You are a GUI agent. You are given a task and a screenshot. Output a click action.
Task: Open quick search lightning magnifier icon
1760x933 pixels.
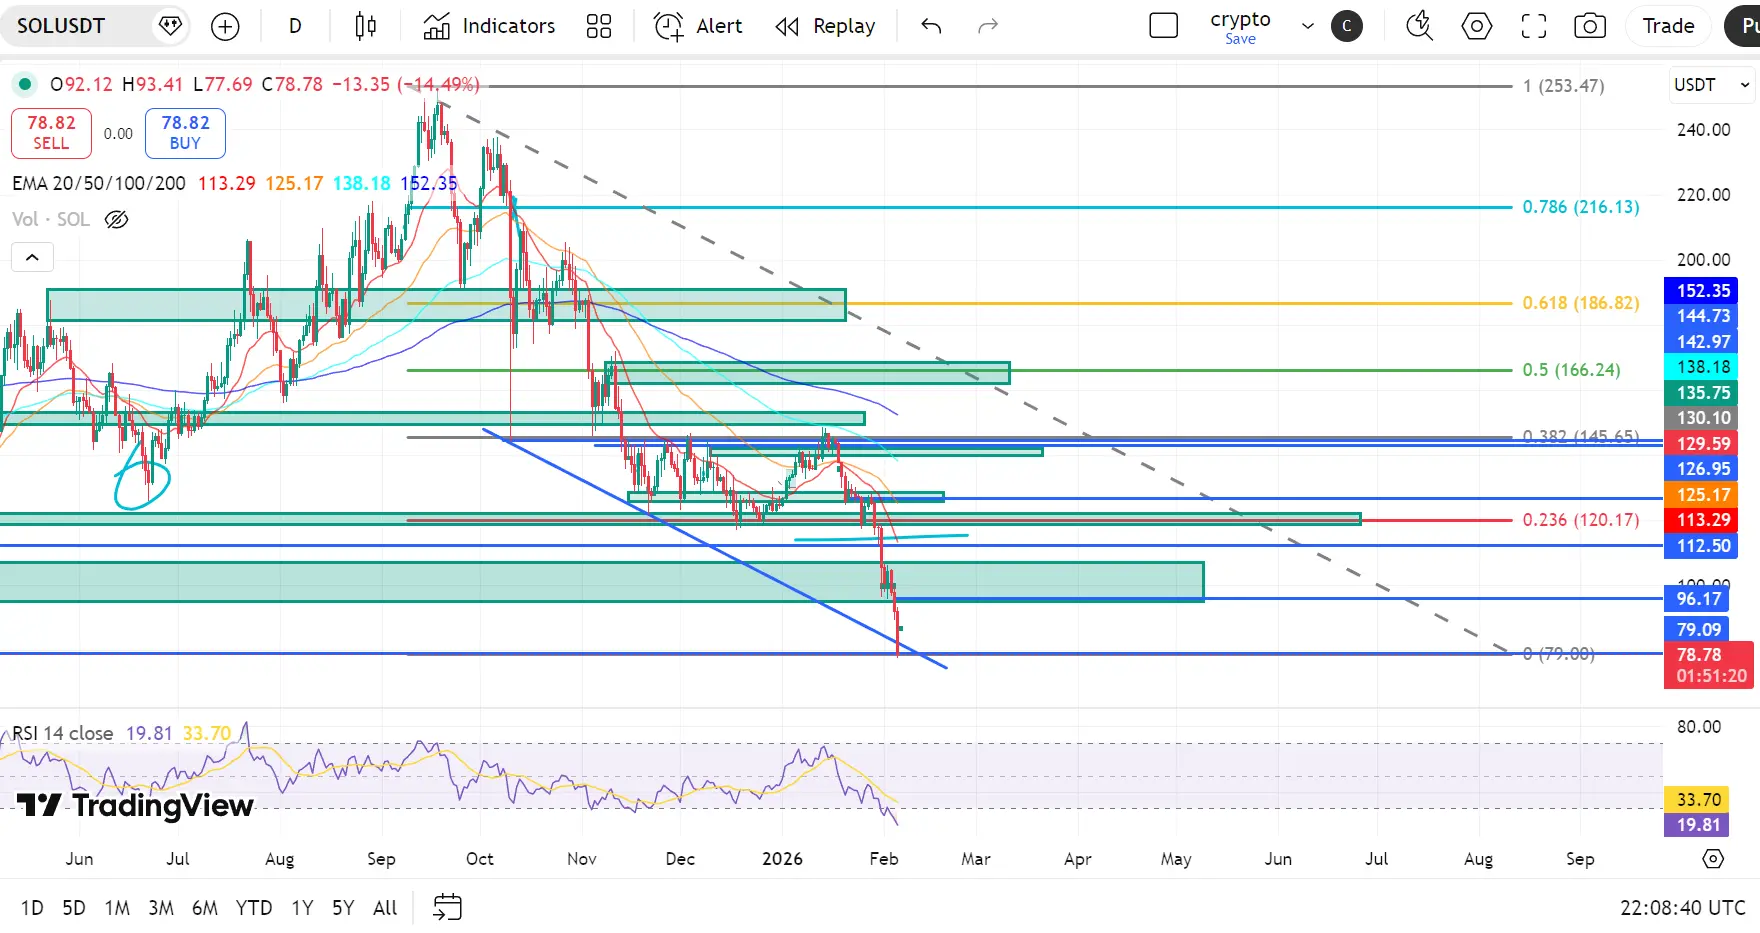[1420, 26]
